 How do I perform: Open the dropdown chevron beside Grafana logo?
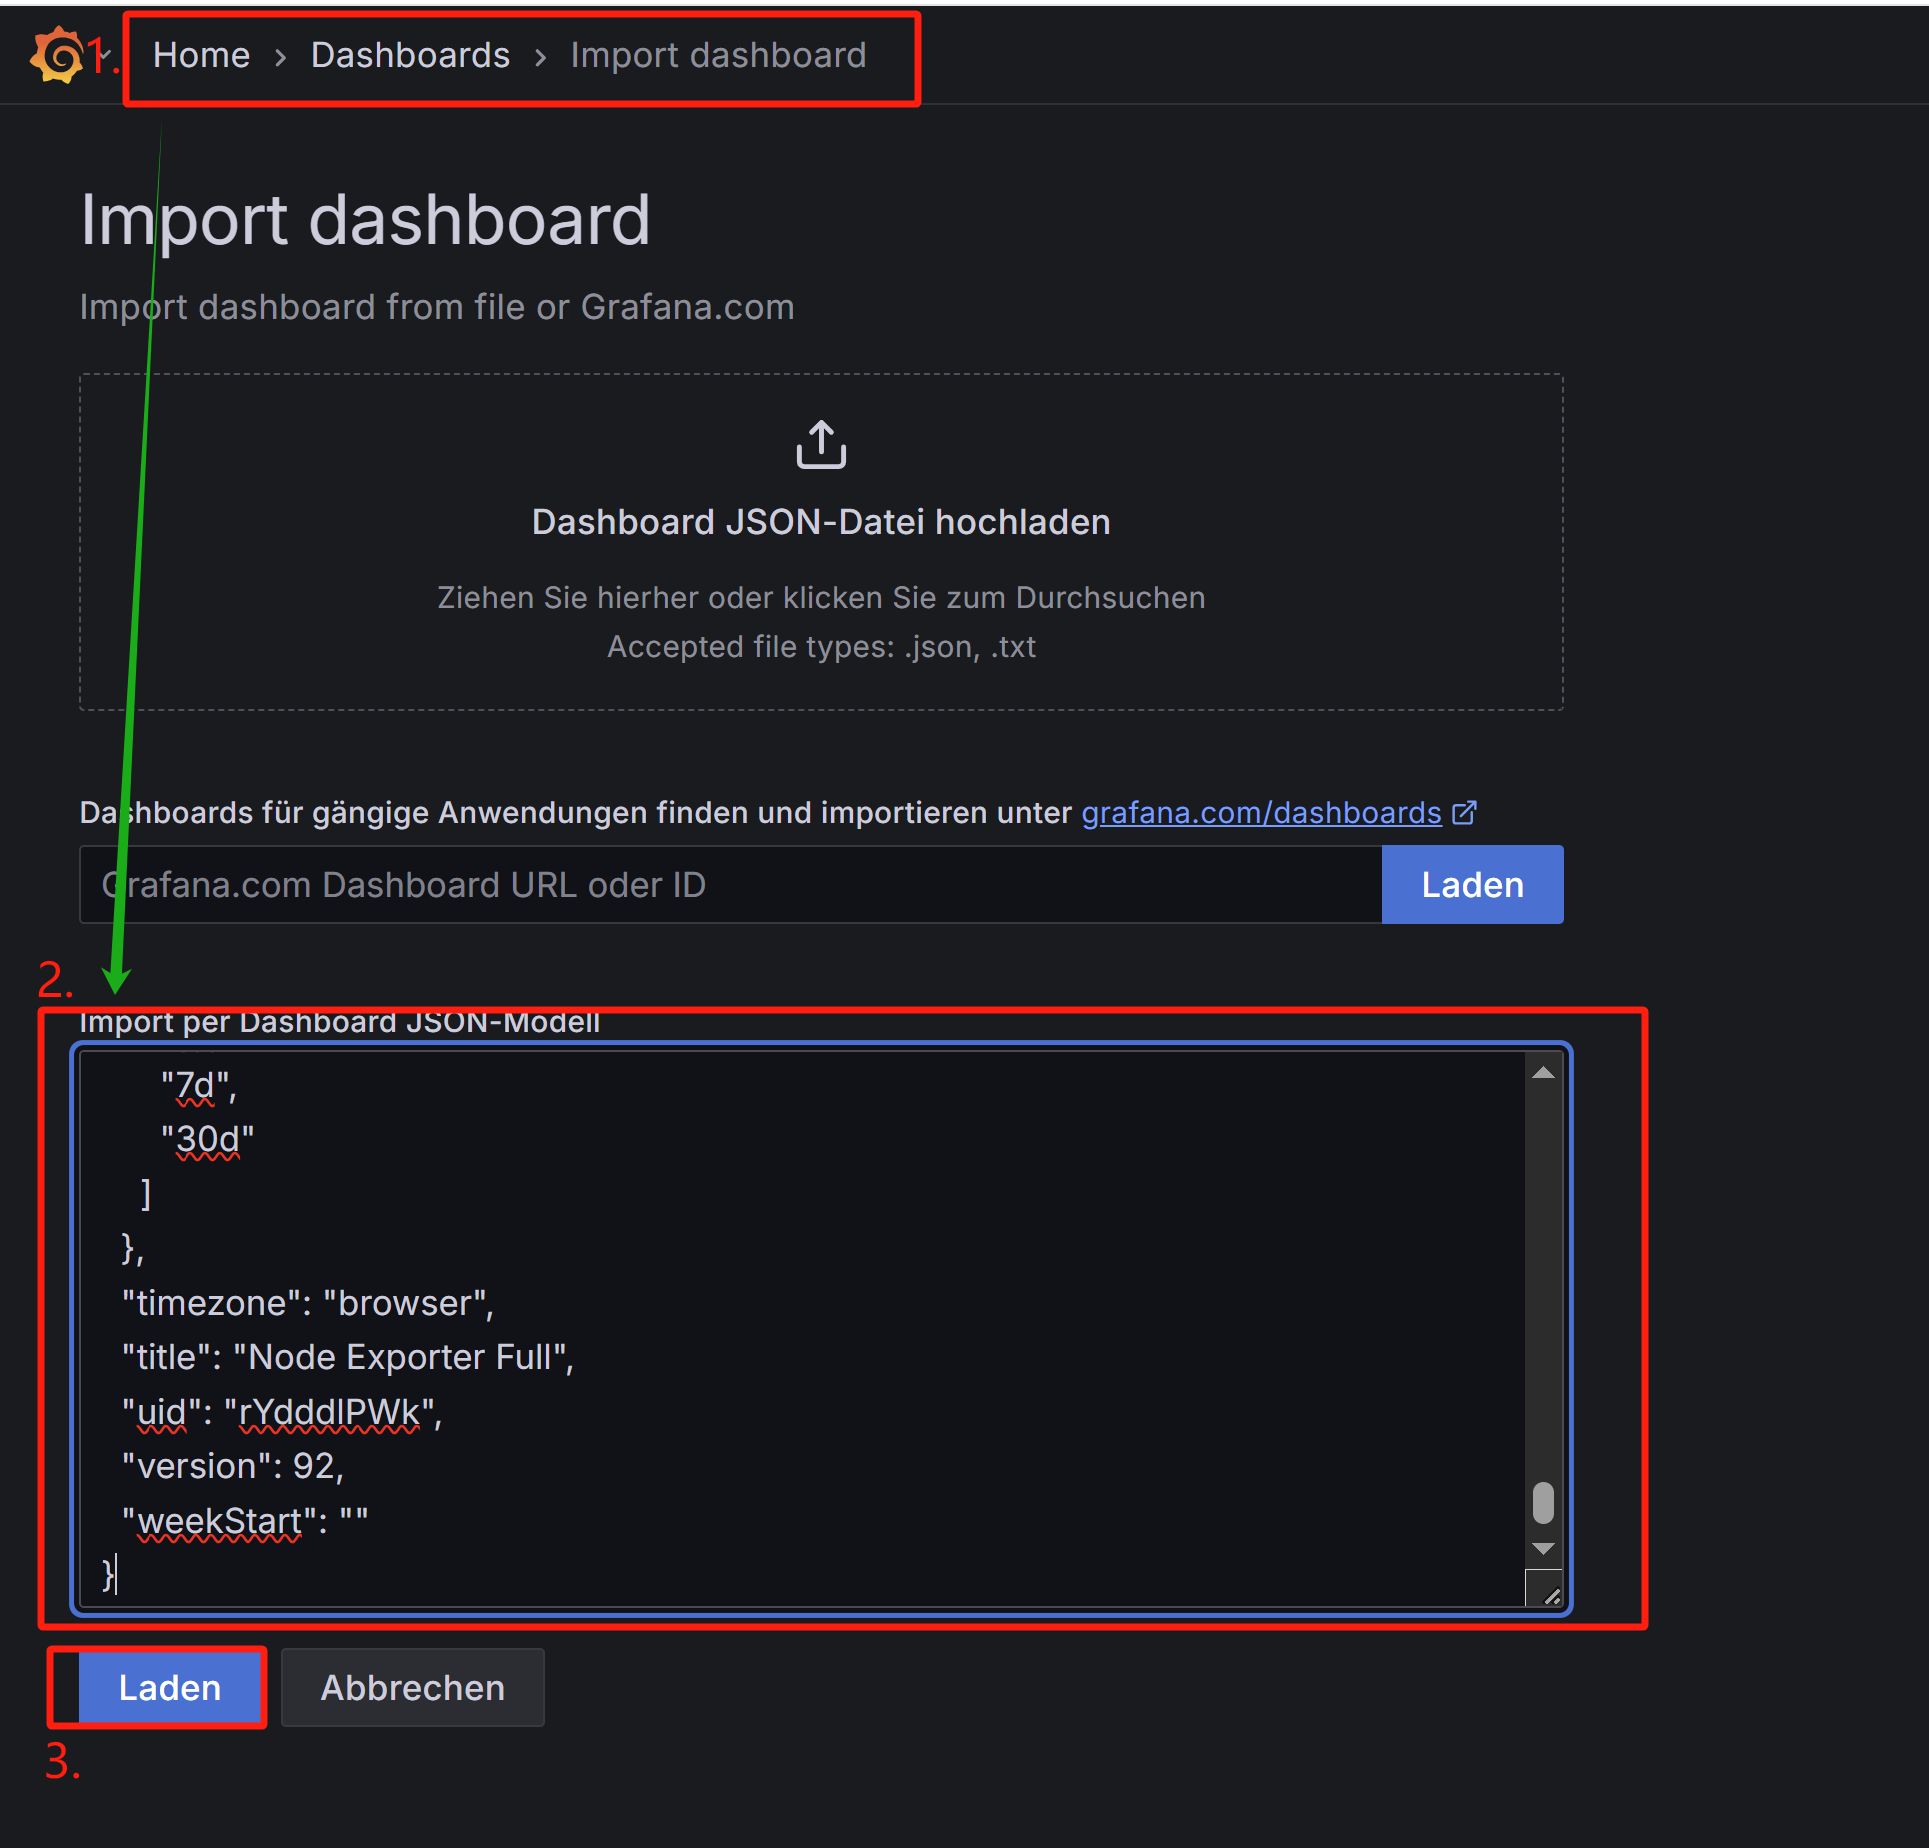105,55
